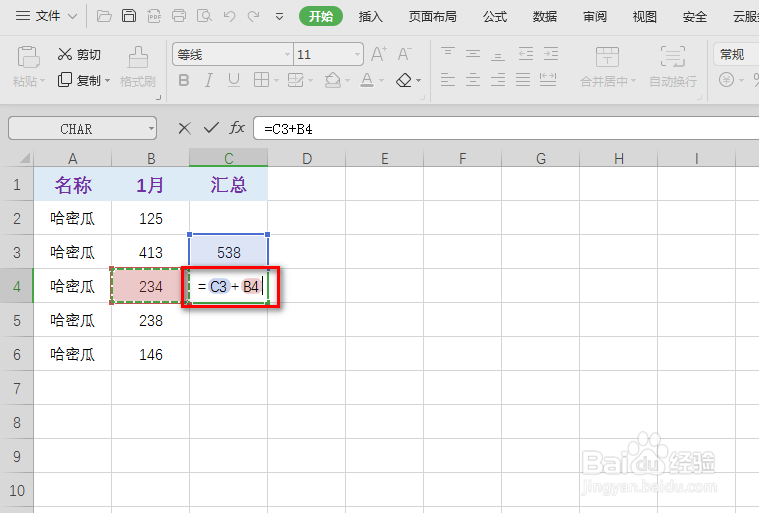Click the 合并居中 merge center button

pyautogui.click(x=607, y=67)
